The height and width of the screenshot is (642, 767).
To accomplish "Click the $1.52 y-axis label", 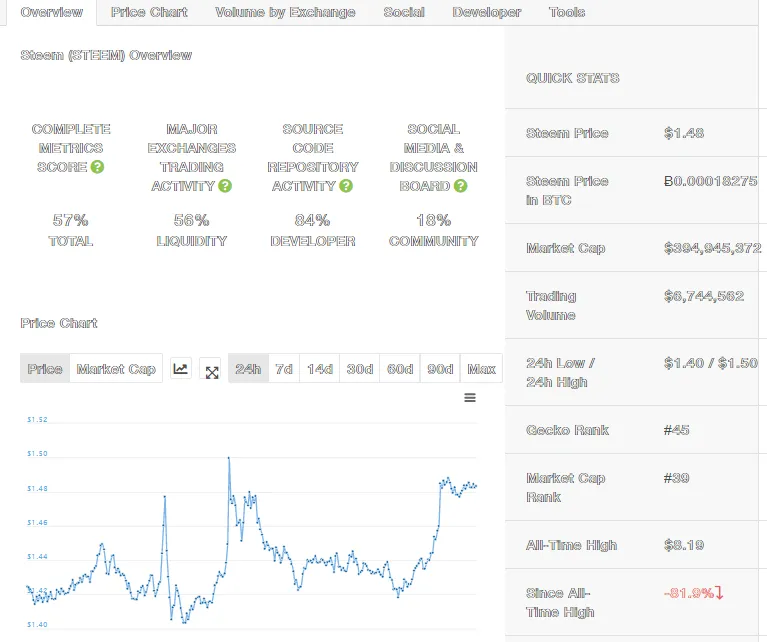I will (37, 419).
